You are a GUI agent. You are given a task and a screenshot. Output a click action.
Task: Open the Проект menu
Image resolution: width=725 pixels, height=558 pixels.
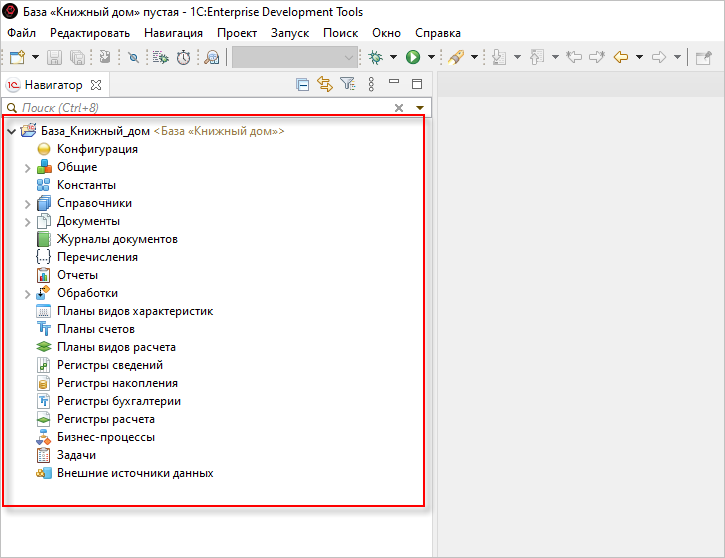point(236,33)
